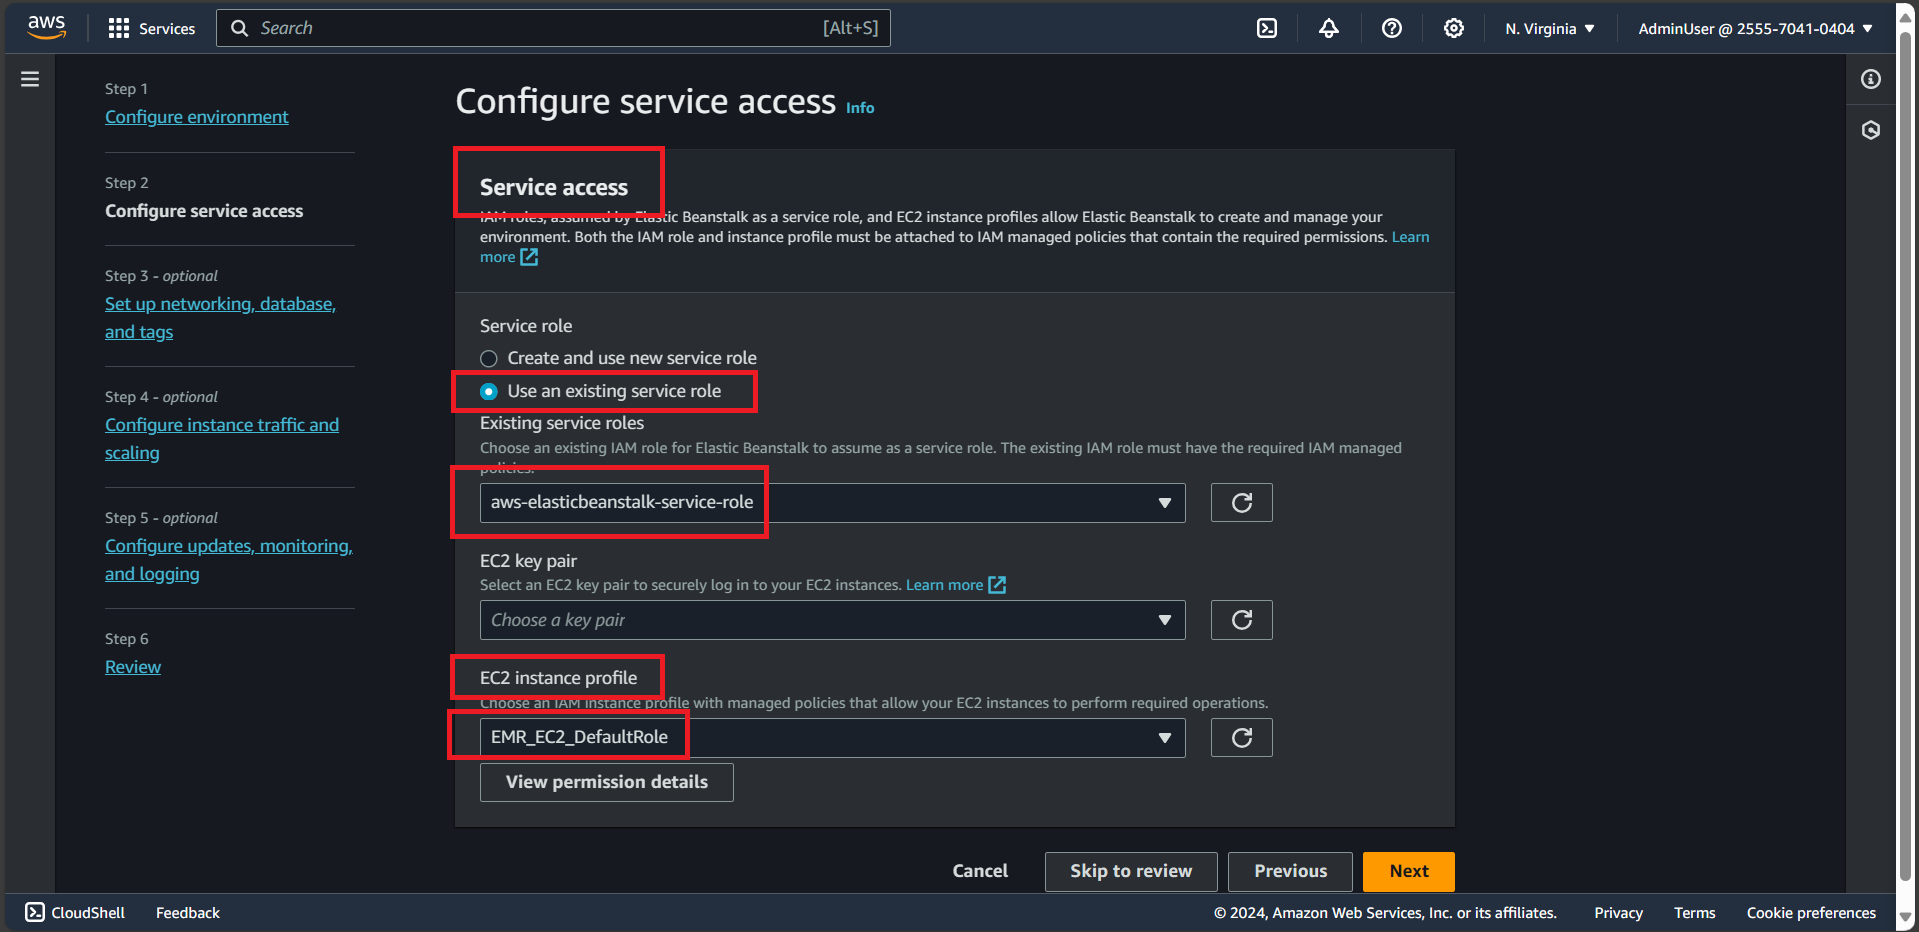
Task: Open the existing service roles dropdown
Action: coord(833,503)
